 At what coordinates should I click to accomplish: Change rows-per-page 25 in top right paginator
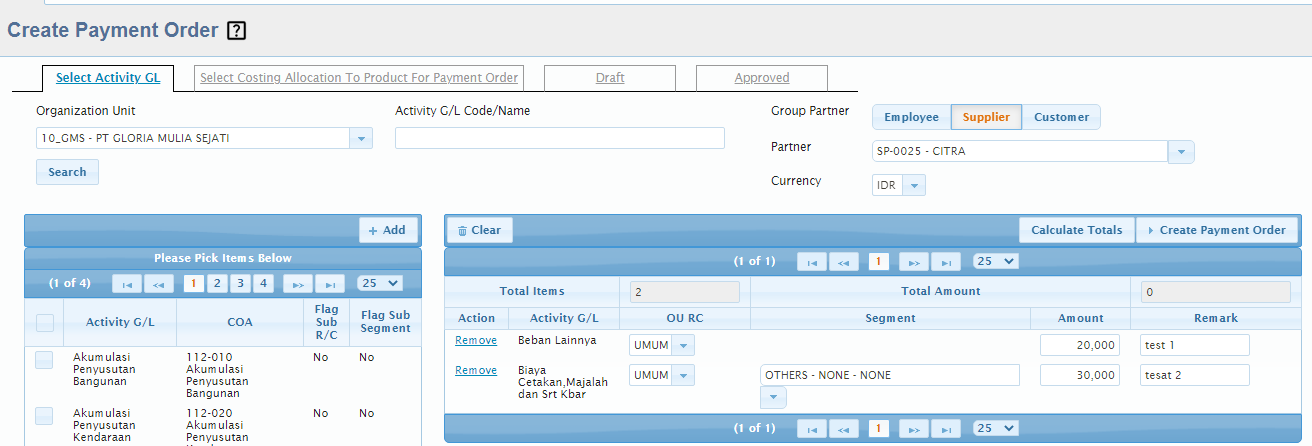[x=995, y=261]
